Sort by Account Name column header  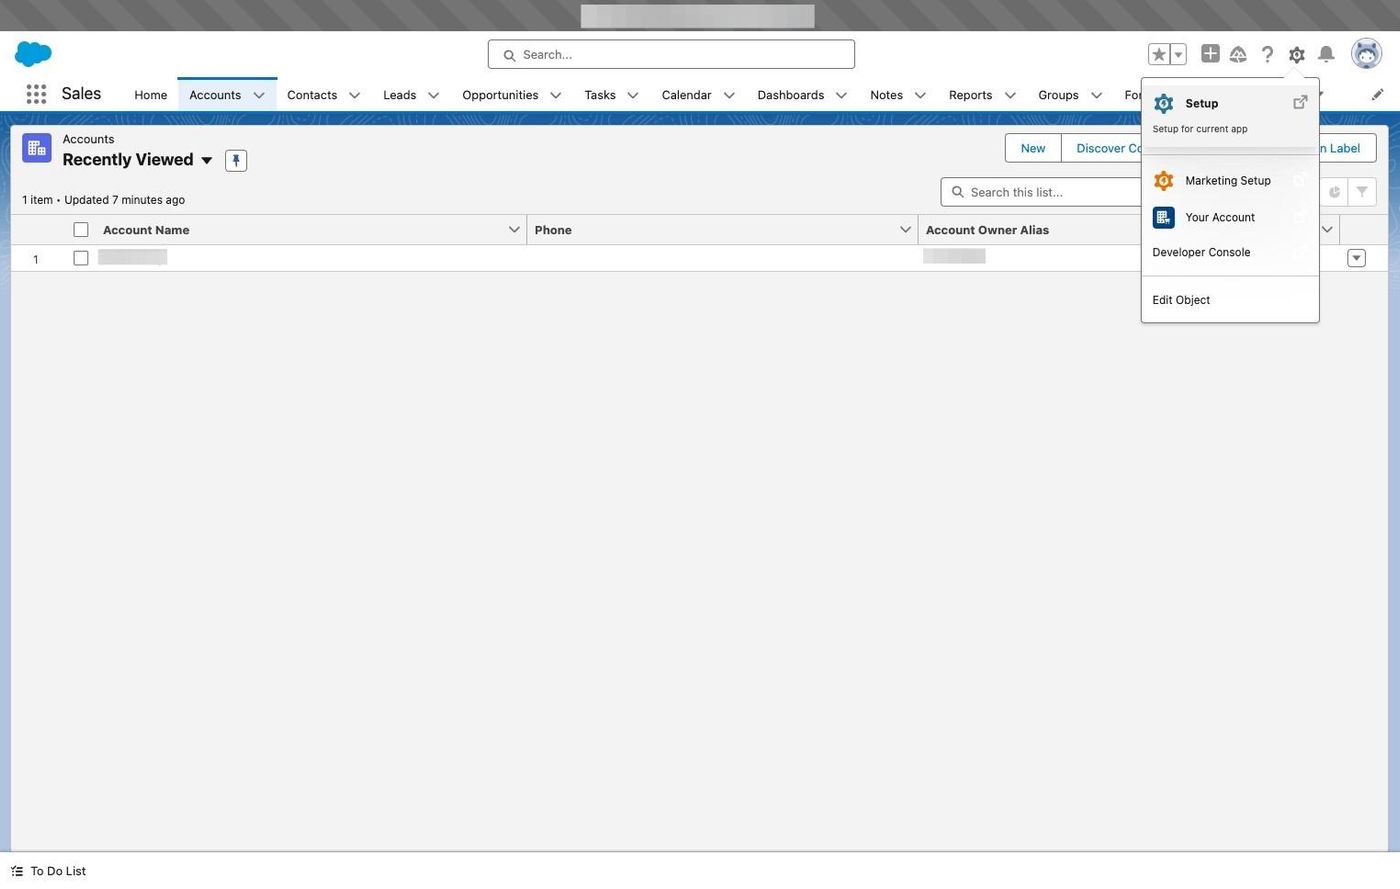[x=146, y=230]
